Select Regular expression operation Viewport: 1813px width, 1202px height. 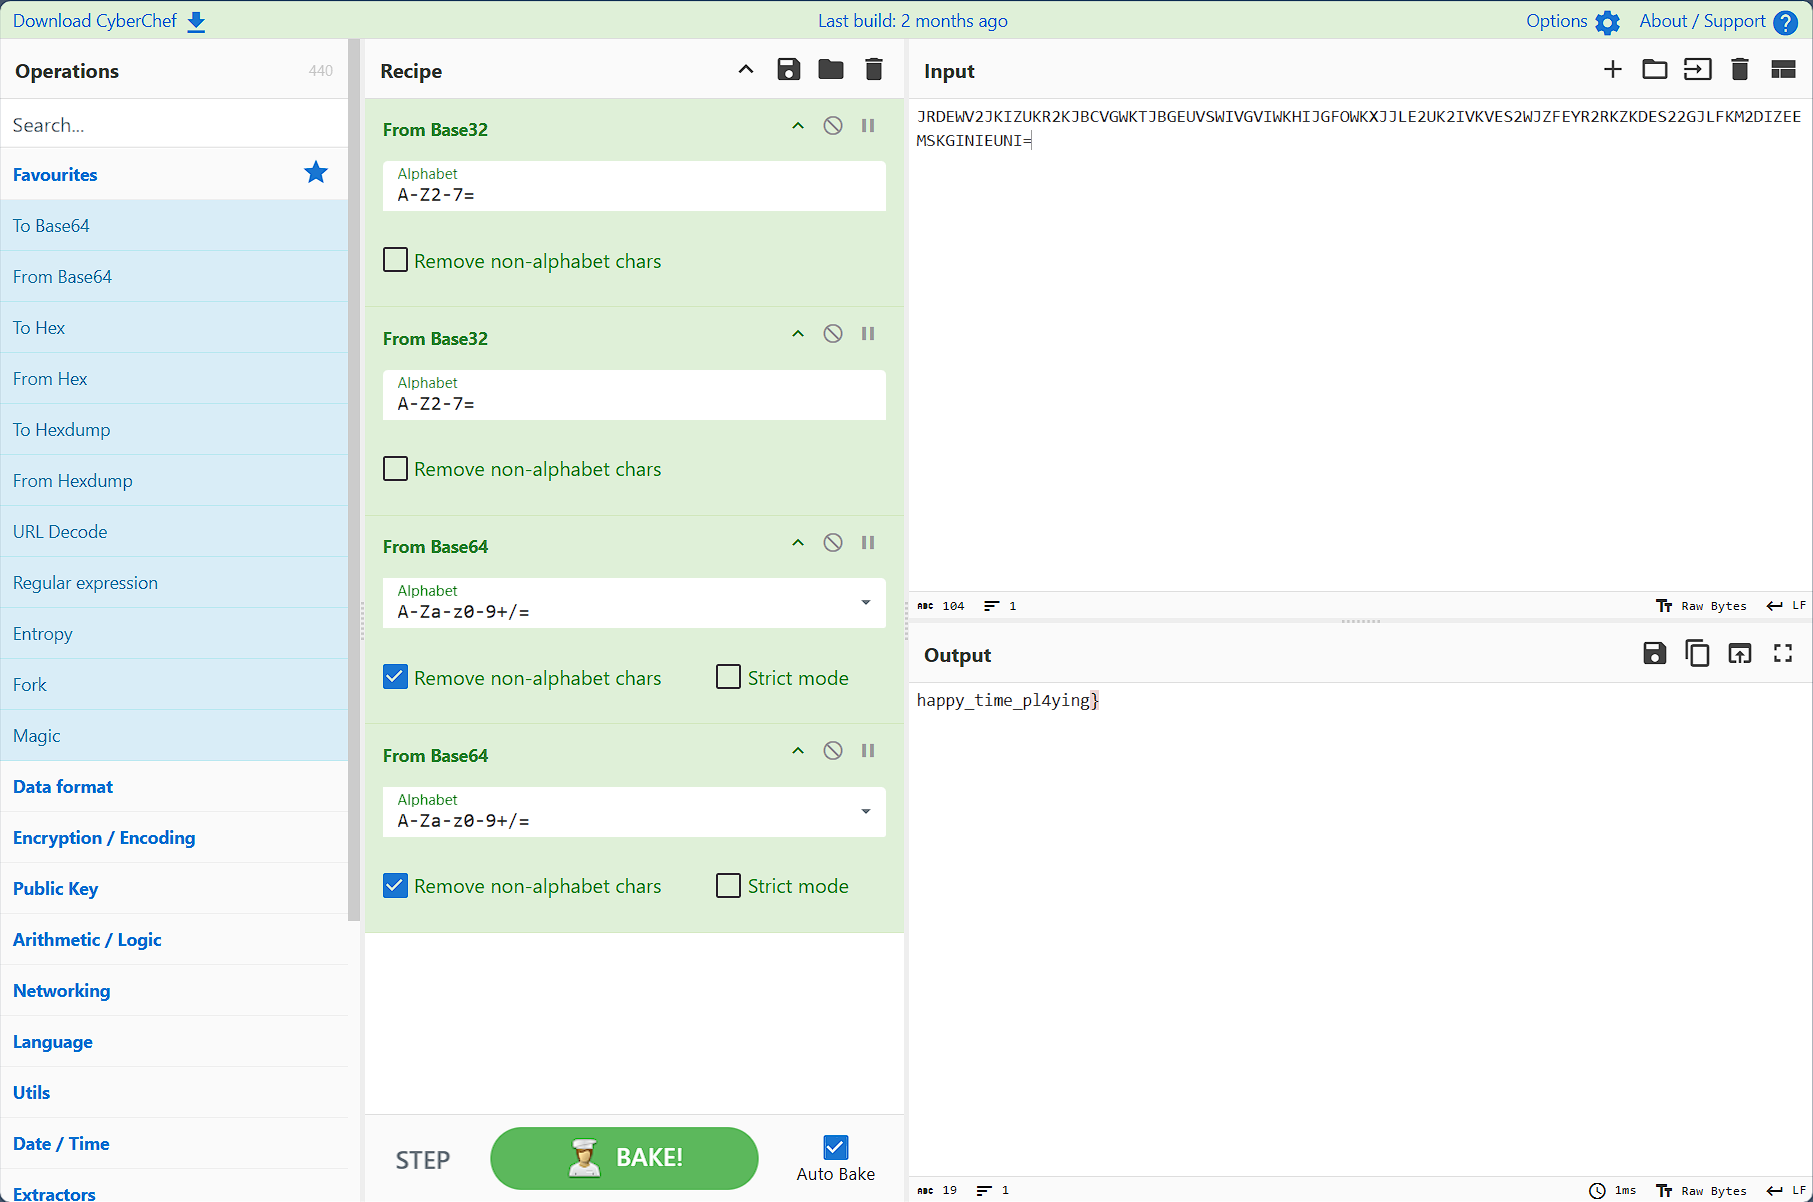[174, 583]
